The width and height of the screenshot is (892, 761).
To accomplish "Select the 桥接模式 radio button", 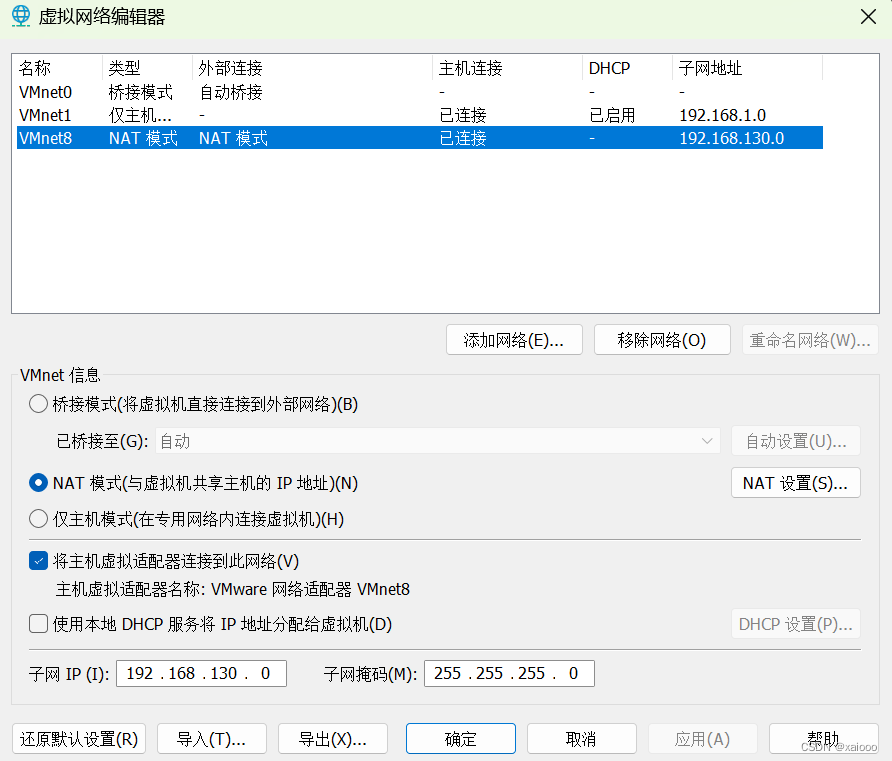I will (38, 404).
